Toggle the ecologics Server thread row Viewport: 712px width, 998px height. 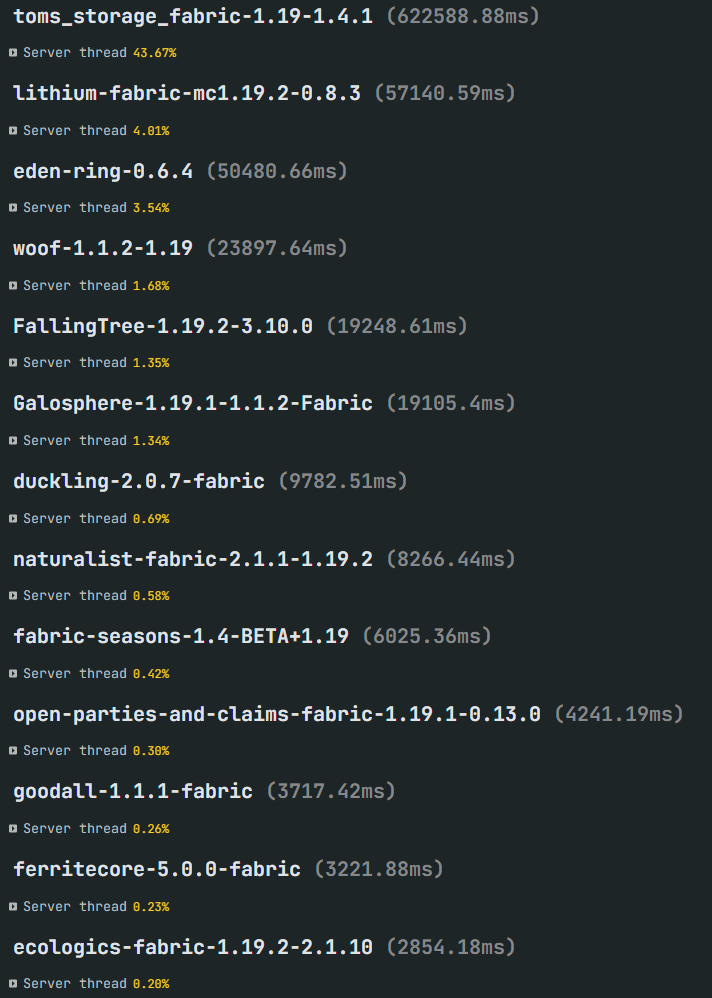tap(13, 983)
